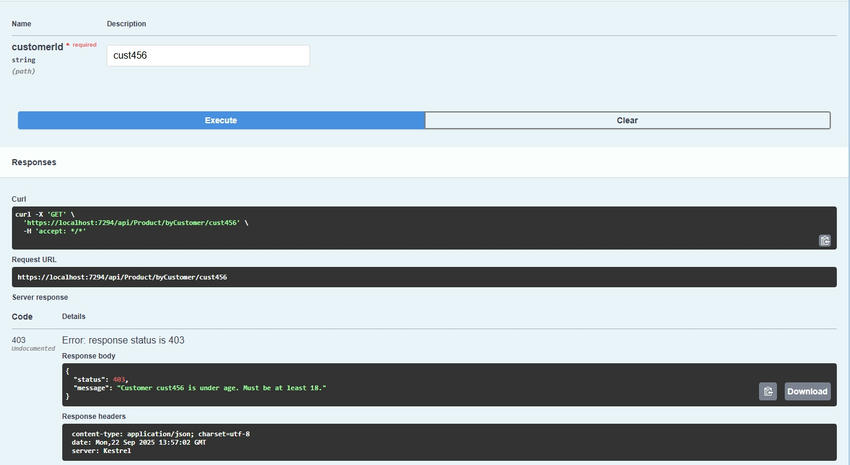Click the 403 response code

pos(18,340)
